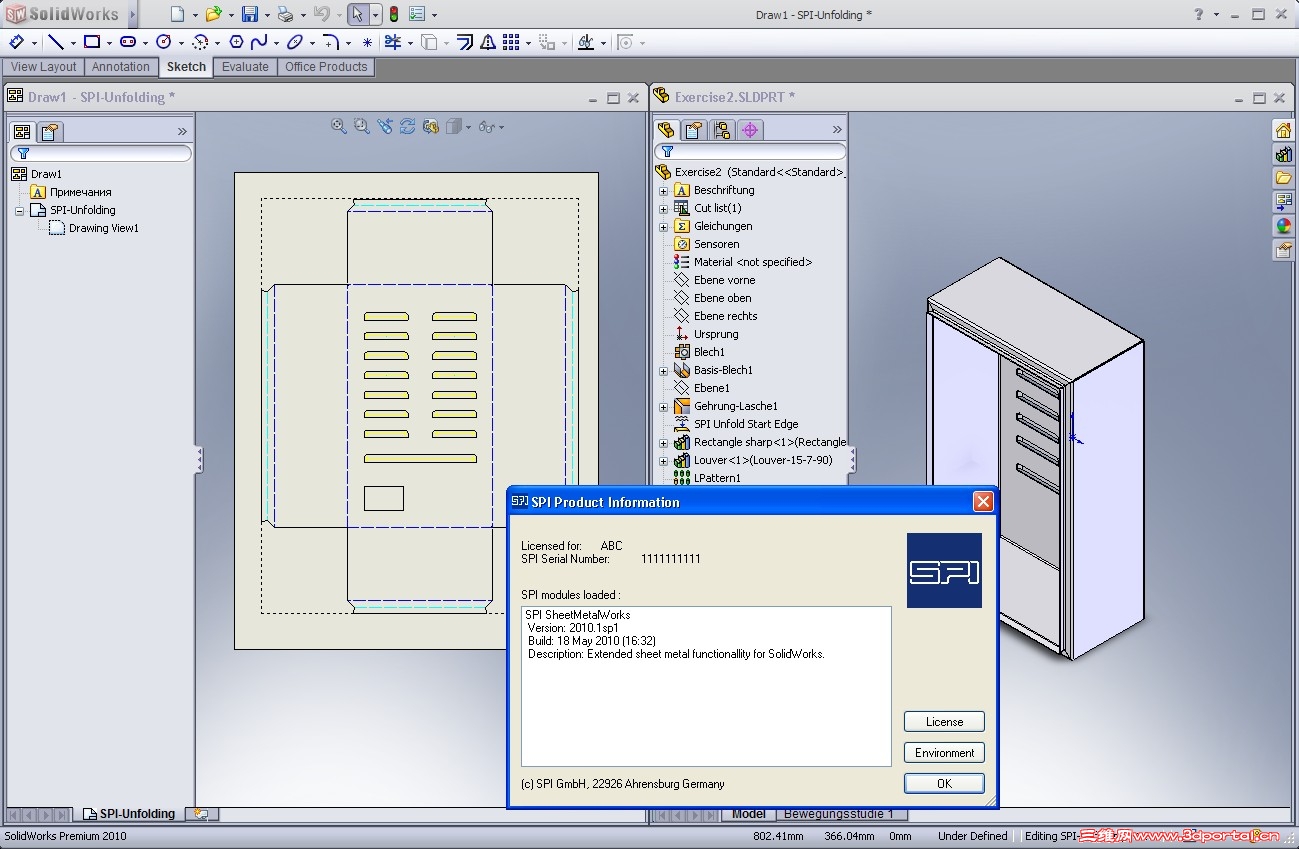1299x849 pixels.
Task: Pick the Corner Rectangle sketch tool
Action: (92, 42)
